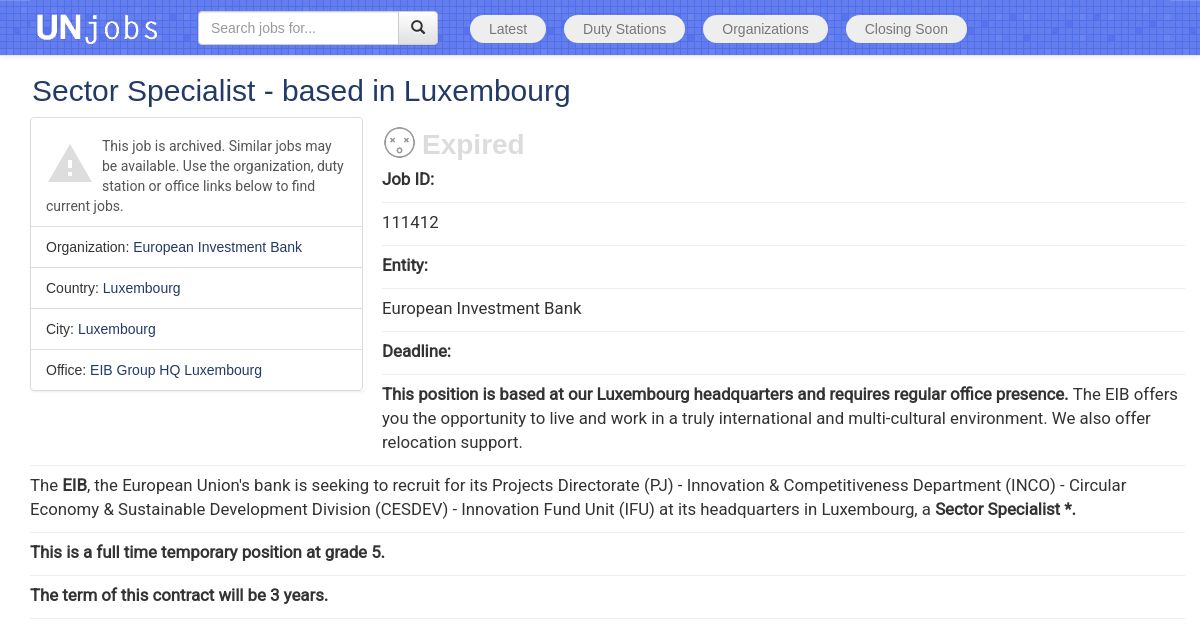The height and width of the screenshot is (628, 1200).
Task: Open the Duty Stations menu item
Action: click(624, 29)
